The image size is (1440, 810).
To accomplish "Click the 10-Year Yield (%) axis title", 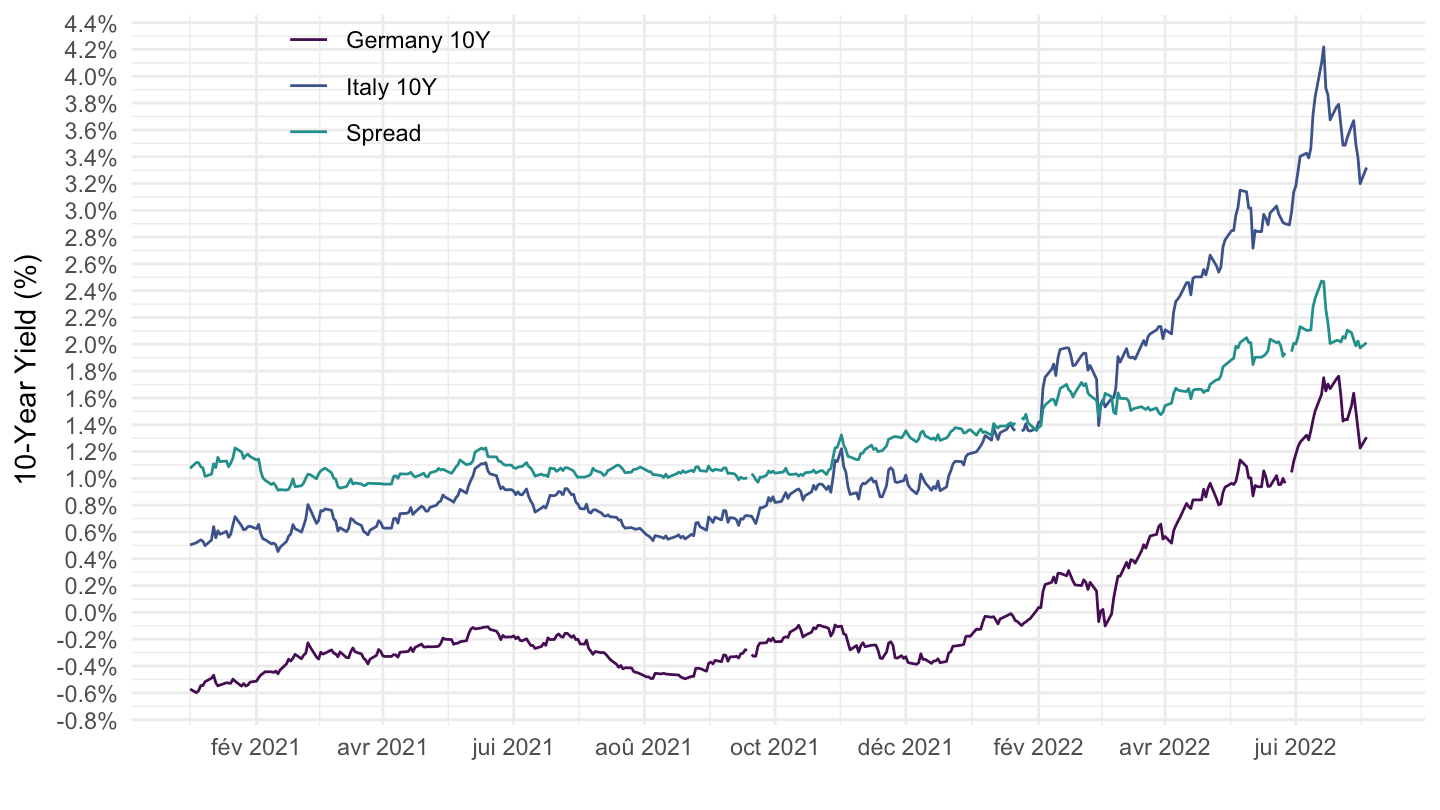I will (x=31, y=369).
